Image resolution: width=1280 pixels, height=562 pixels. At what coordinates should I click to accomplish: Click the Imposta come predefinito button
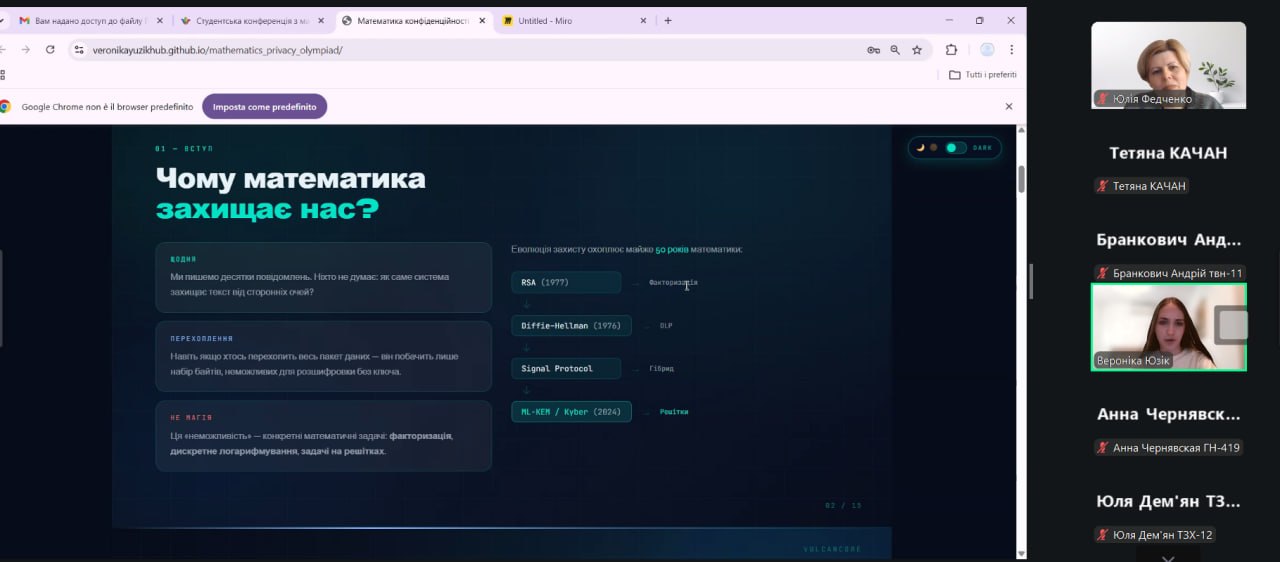tap(264, 106)
